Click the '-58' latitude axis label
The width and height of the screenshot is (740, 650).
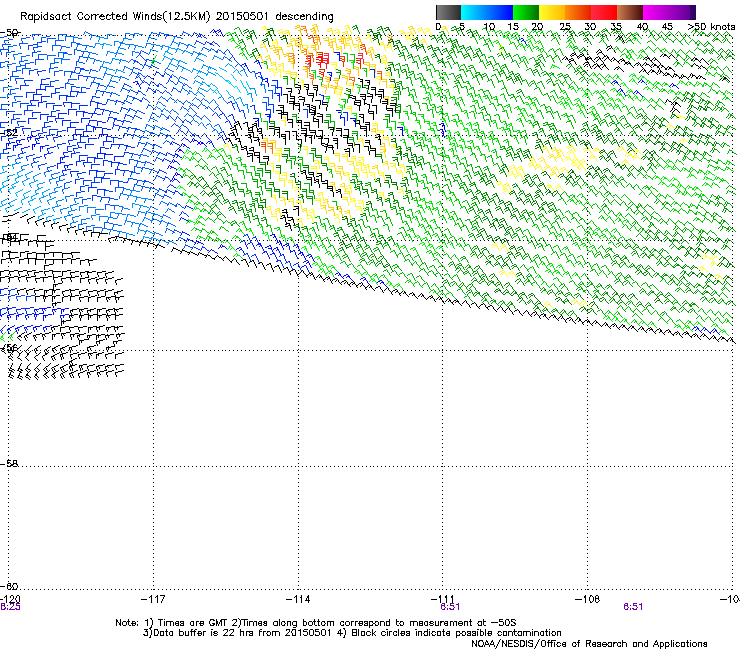9,464
